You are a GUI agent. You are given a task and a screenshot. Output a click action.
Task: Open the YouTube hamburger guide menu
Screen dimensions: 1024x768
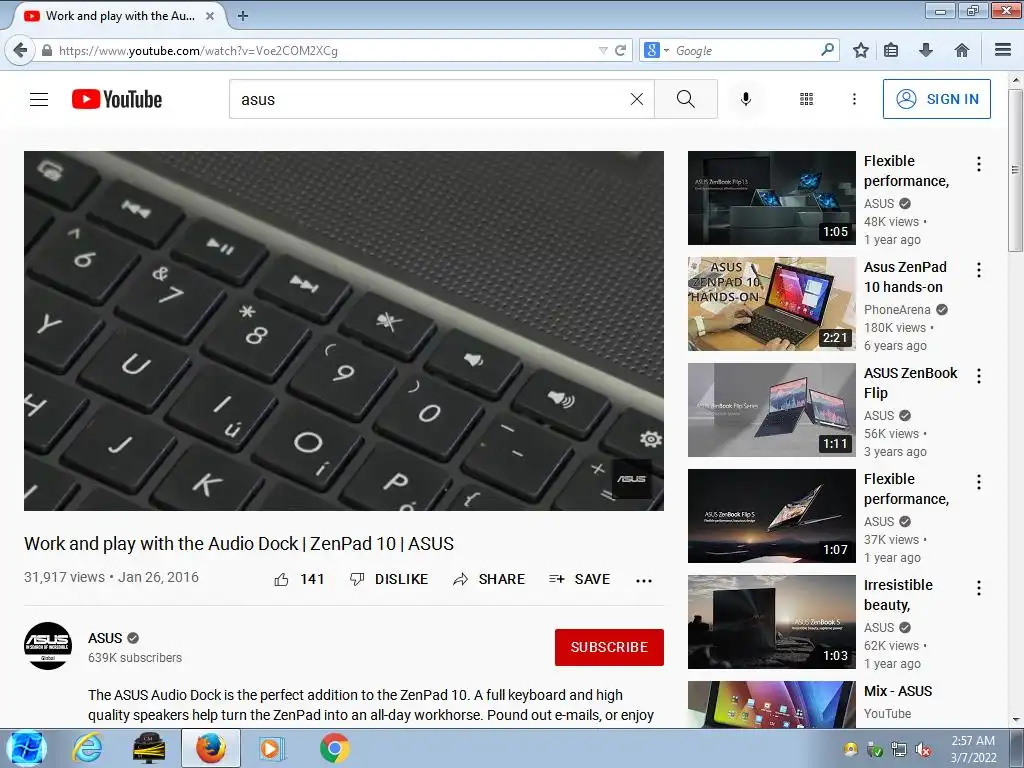pos(39,99)
